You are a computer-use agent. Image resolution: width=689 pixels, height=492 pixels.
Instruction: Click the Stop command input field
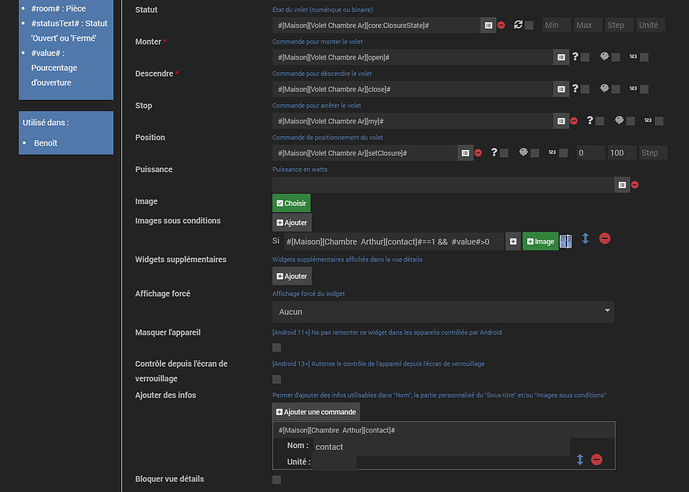(x=413, y=121)
